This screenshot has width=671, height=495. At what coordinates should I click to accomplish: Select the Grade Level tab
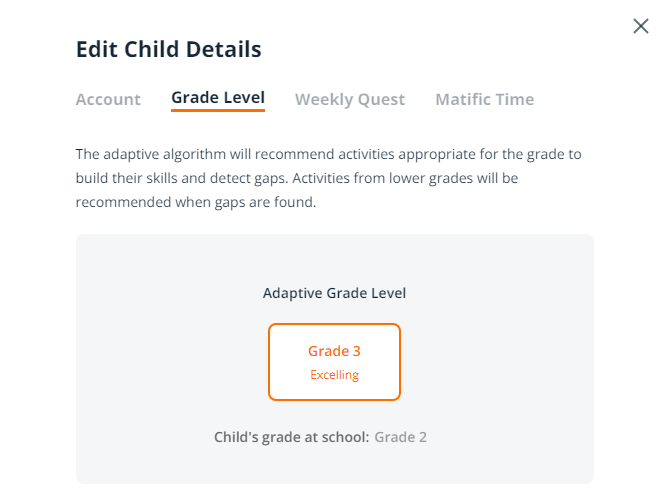pyautogui.click(x=218, y=98)
